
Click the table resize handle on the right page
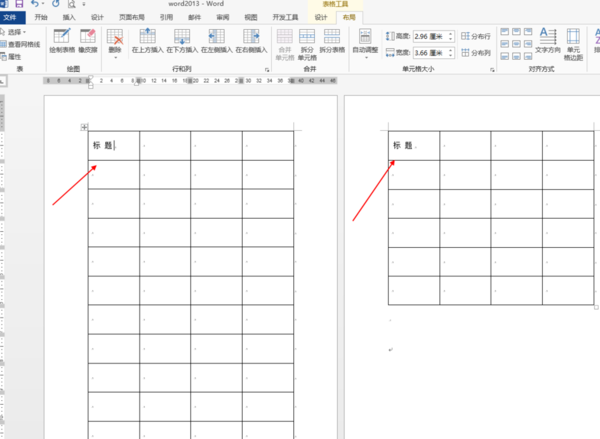596,307
